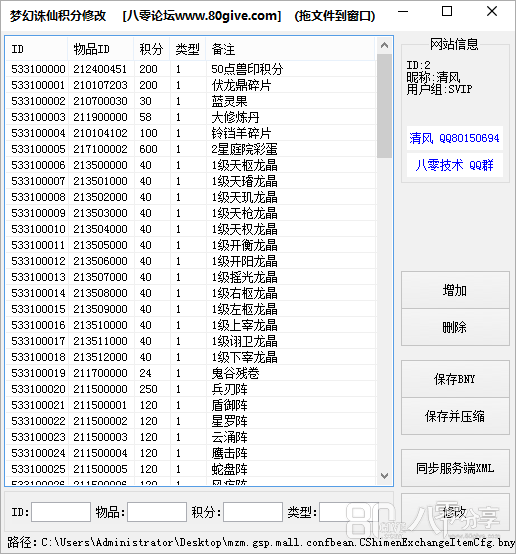Select row 鹰击阵
Screen dimensions: 516x554
coord(191,453)
